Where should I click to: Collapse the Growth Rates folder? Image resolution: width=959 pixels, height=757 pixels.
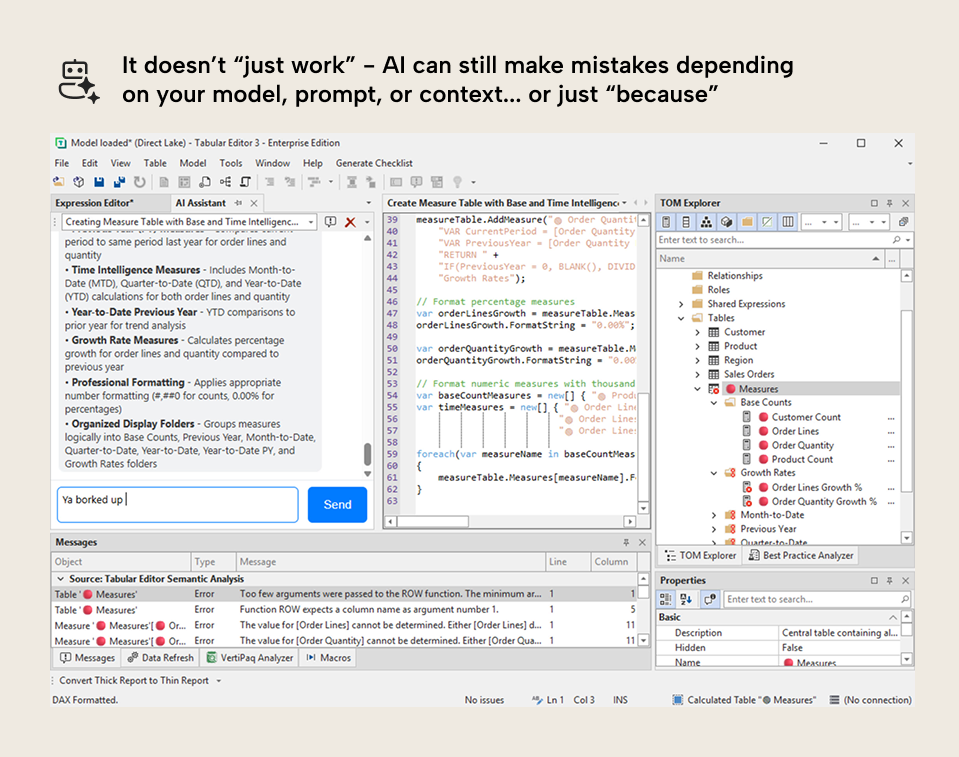point(714,473)
